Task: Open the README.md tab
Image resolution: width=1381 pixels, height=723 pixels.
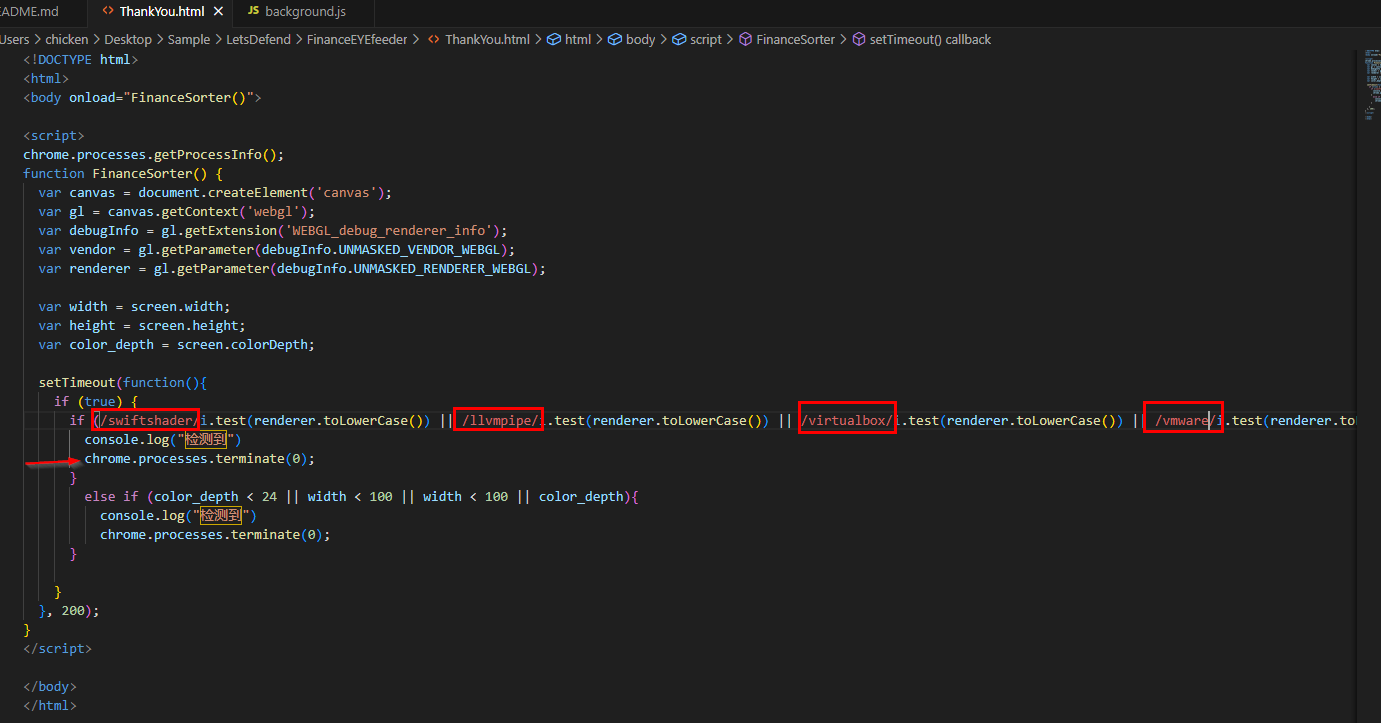Action: tap(30, 11)
